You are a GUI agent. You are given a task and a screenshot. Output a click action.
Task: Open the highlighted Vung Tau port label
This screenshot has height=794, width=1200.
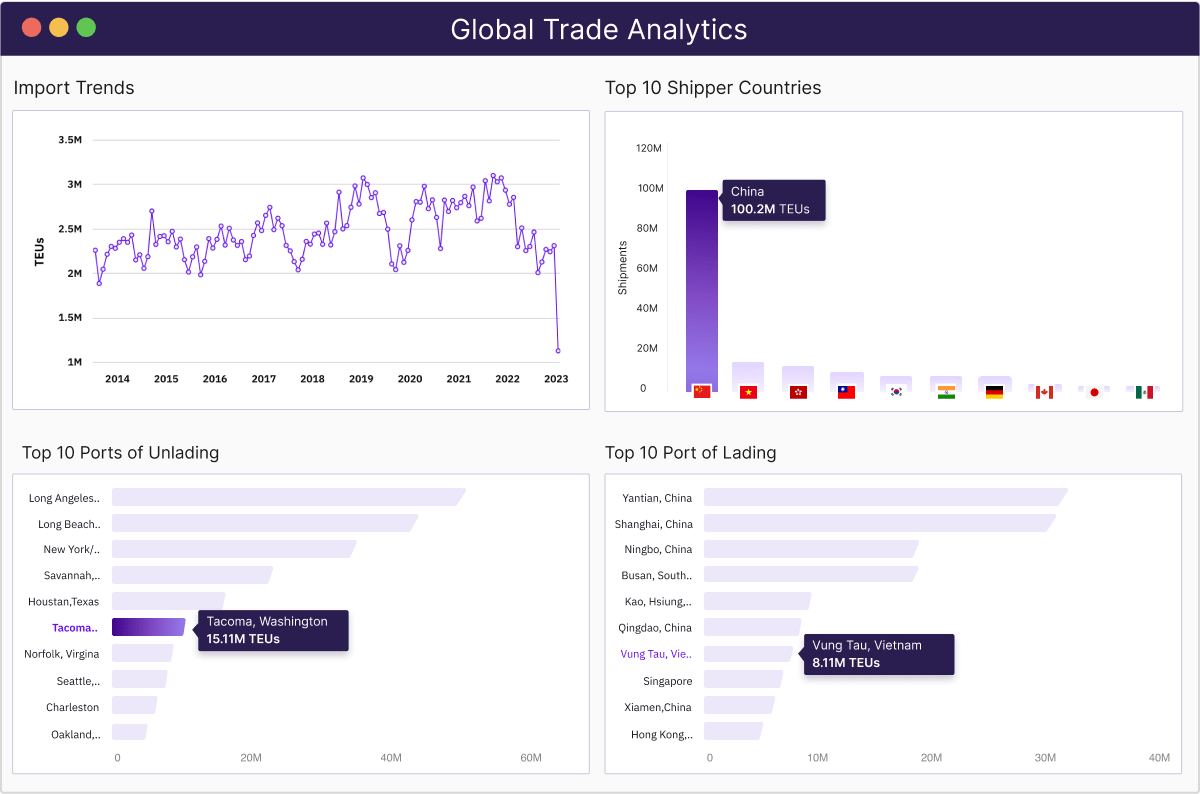pos(655,653)
